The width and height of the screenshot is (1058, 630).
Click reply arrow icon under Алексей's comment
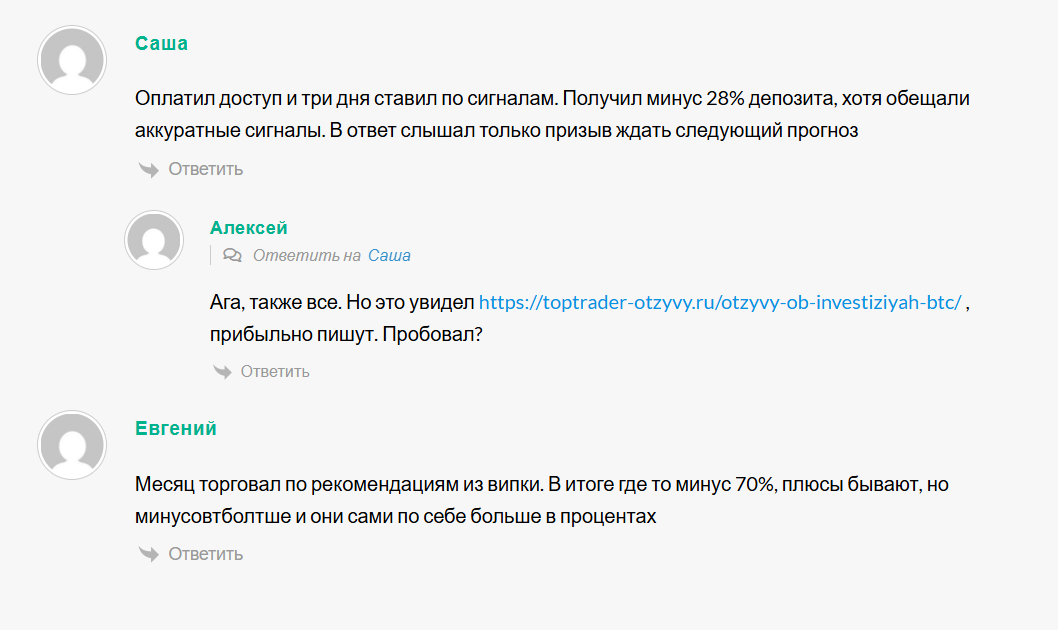click(x=222, y=372)
